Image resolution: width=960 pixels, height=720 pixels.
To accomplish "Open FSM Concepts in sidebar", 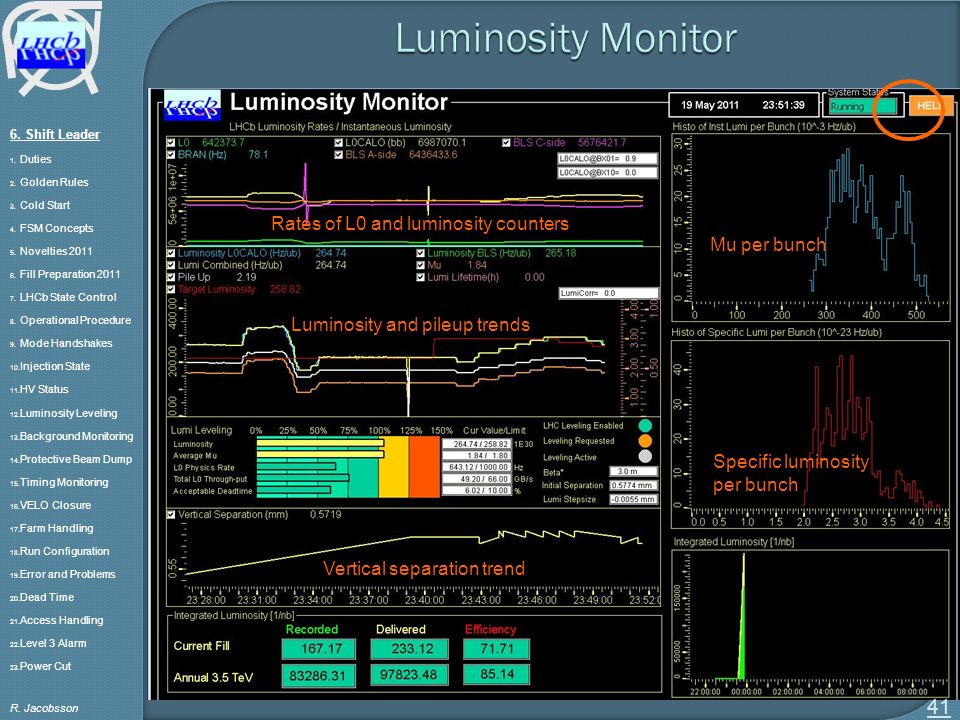I will click(56, 228).
